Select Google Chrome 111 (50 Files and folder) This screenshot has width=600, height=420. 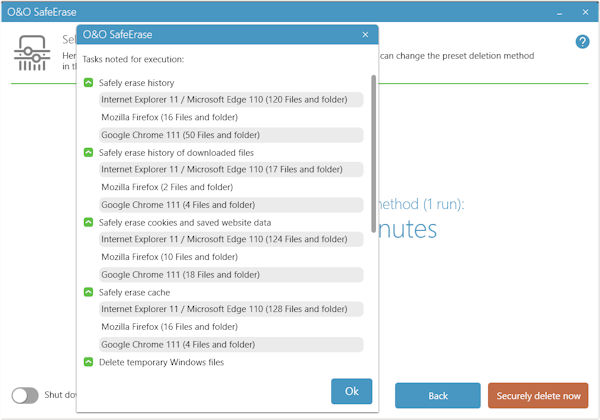(231, 135)
